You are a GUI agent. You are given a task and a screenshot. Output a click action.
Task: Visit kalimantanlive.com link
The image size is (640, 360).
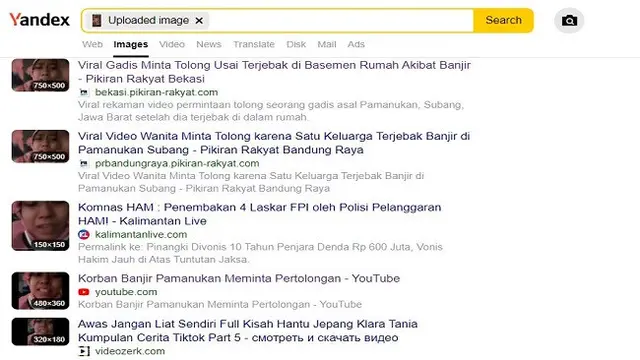pyautogui.click(x=141, y=234)
